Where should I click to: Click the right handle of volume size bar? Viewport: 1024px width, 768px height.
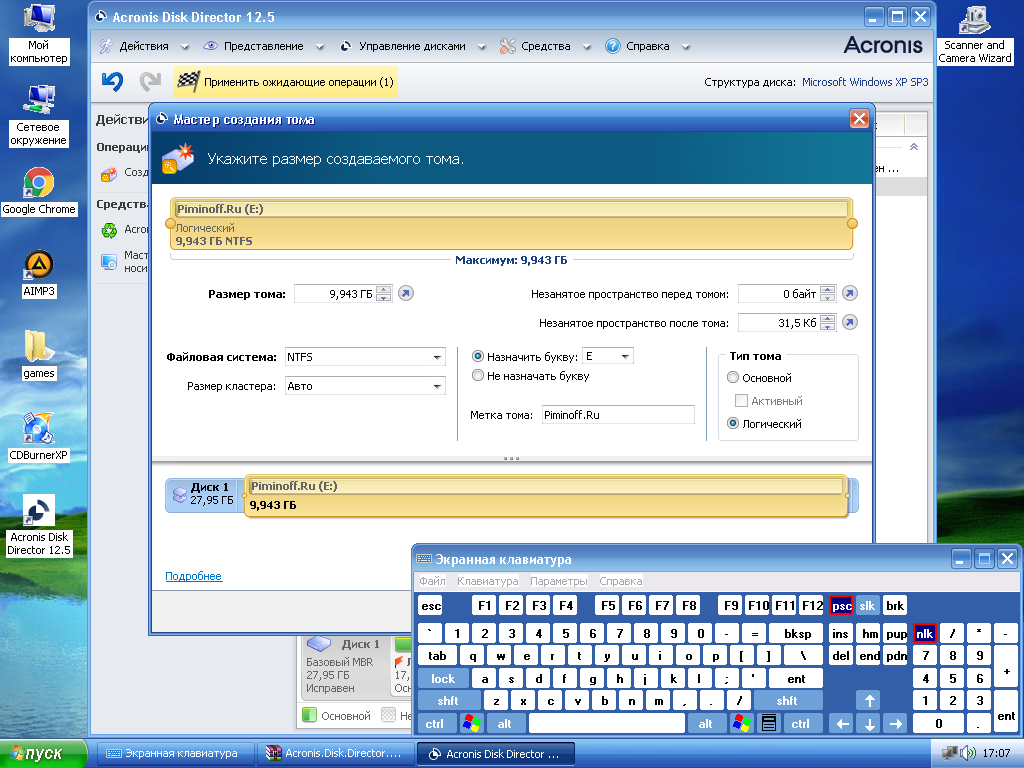(x=852, y=223)
